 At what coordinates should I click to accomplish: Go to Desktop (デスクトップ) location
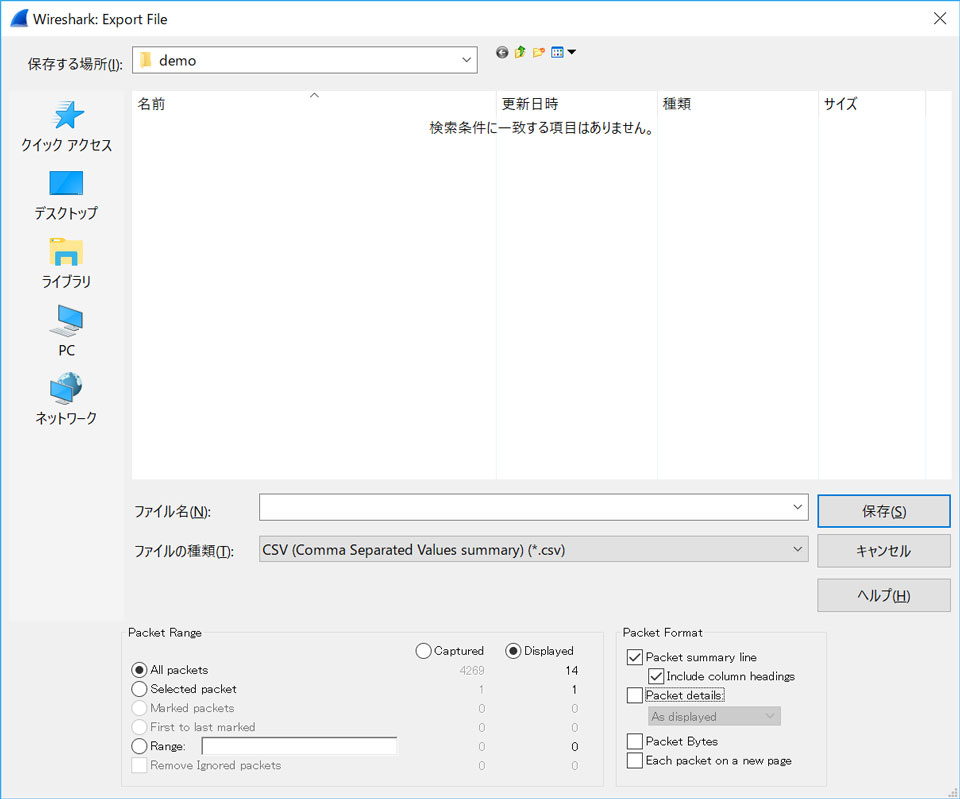(x=66, y=195)
